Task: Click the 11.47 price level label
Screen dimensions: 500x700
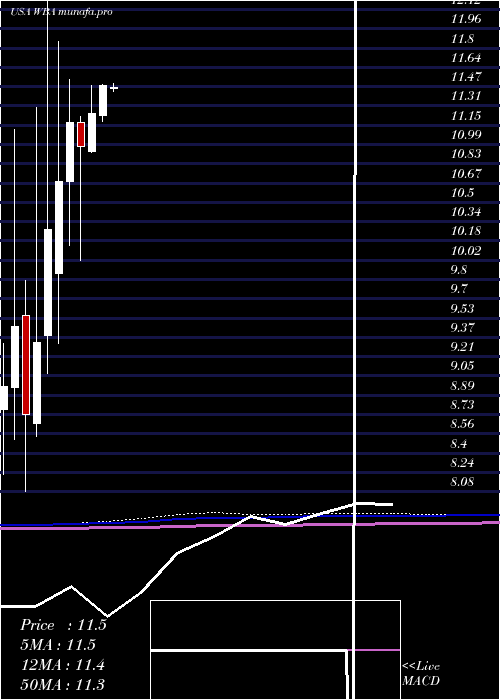Action: pos(466,77)
